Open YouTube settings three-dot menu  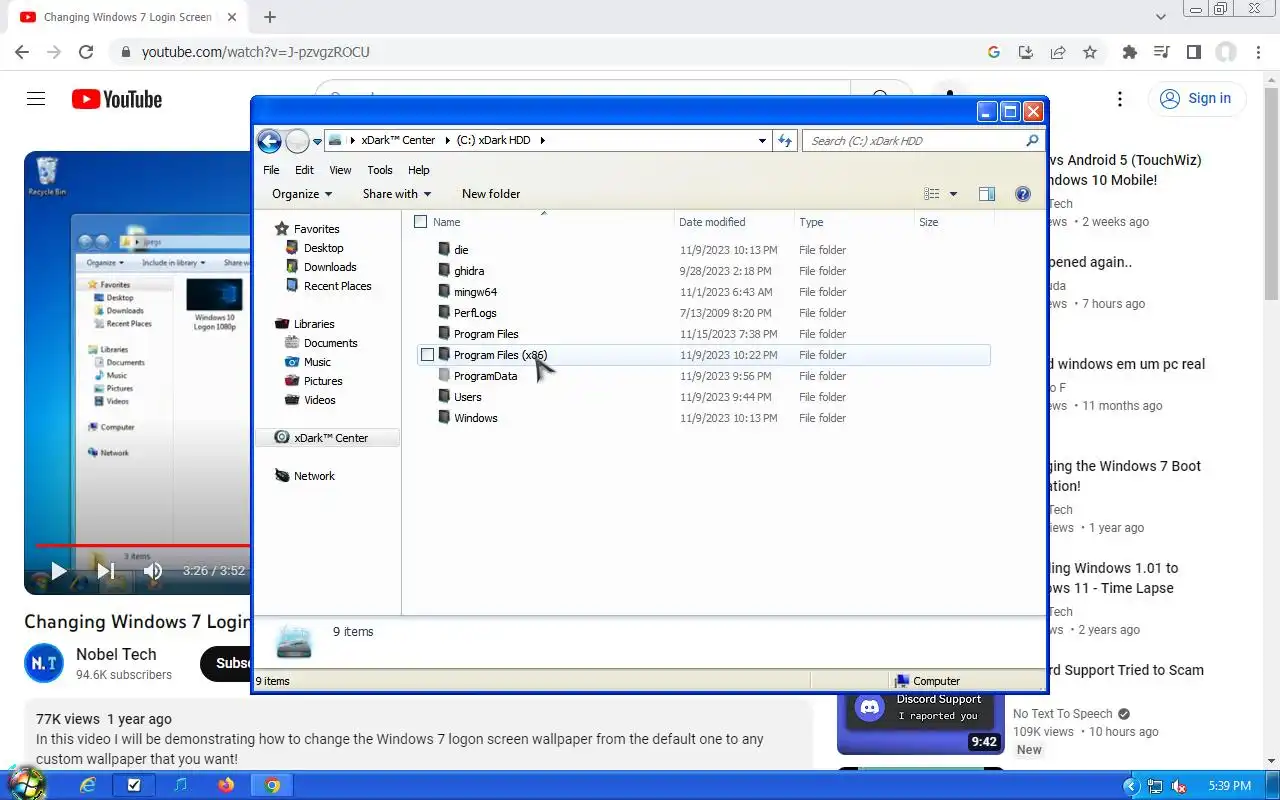tap(1120, 98)
